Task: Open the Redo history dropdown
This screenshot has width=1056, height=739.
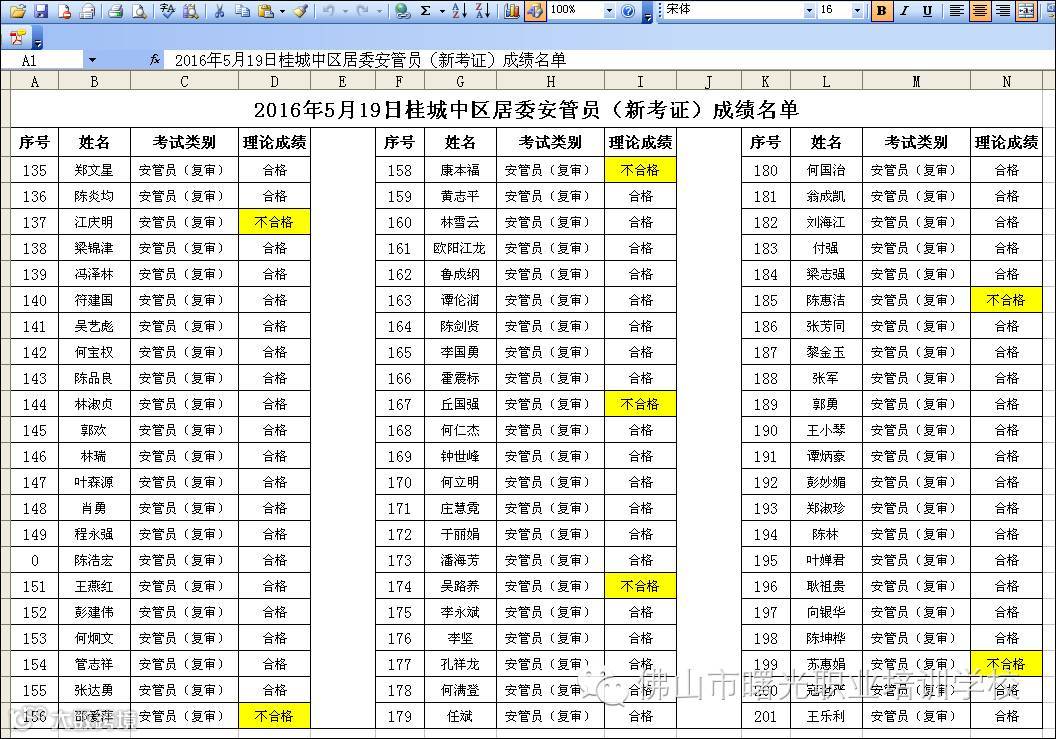Action: (x=379, y=11)
